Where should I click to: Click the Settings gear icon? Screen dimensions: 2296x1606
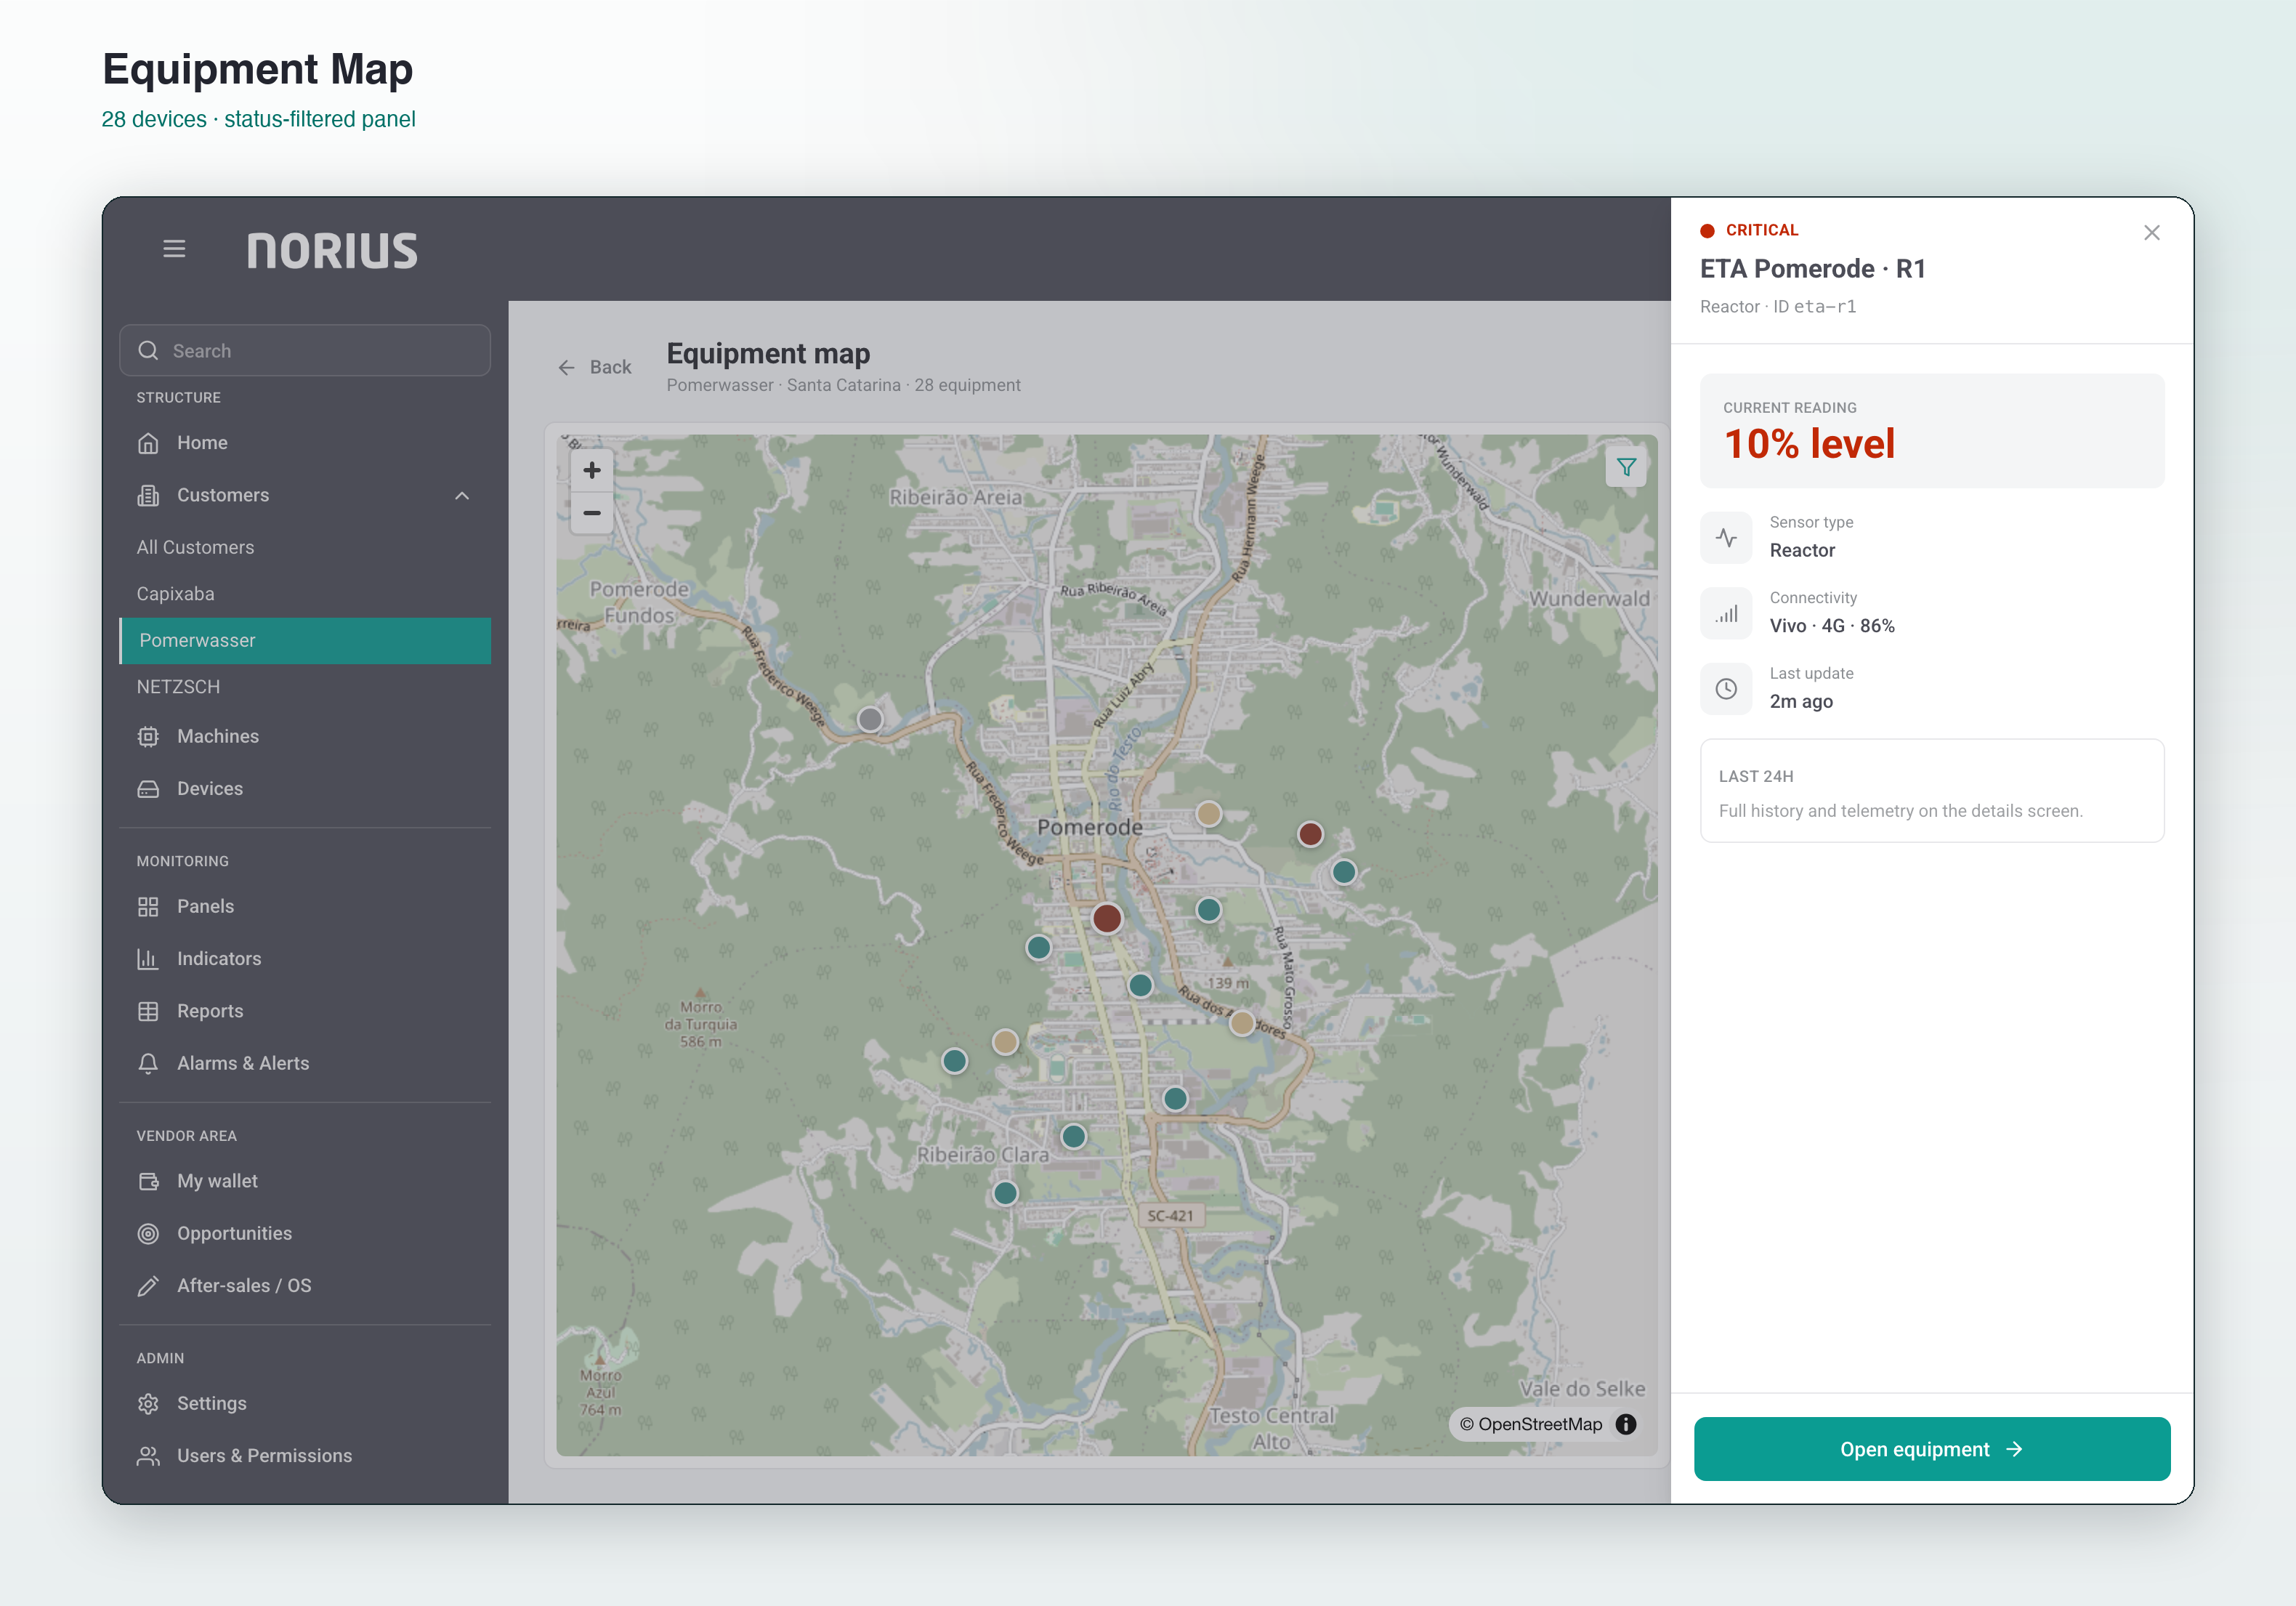(148, 1404)
